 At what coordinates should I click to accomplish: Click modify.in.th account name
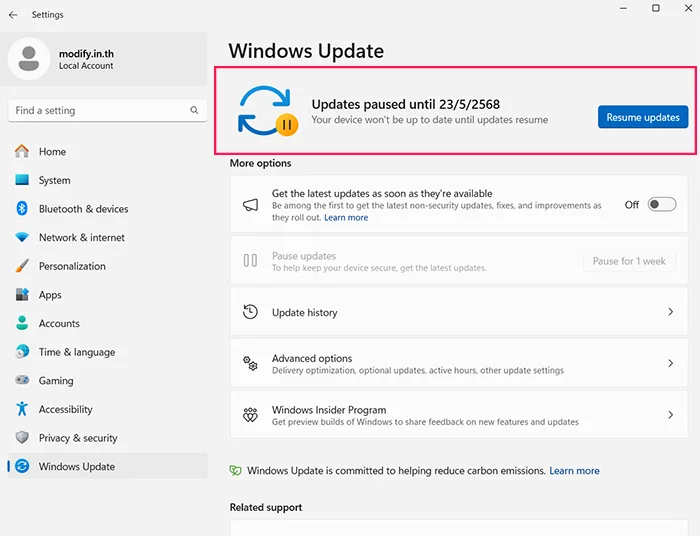86,54
